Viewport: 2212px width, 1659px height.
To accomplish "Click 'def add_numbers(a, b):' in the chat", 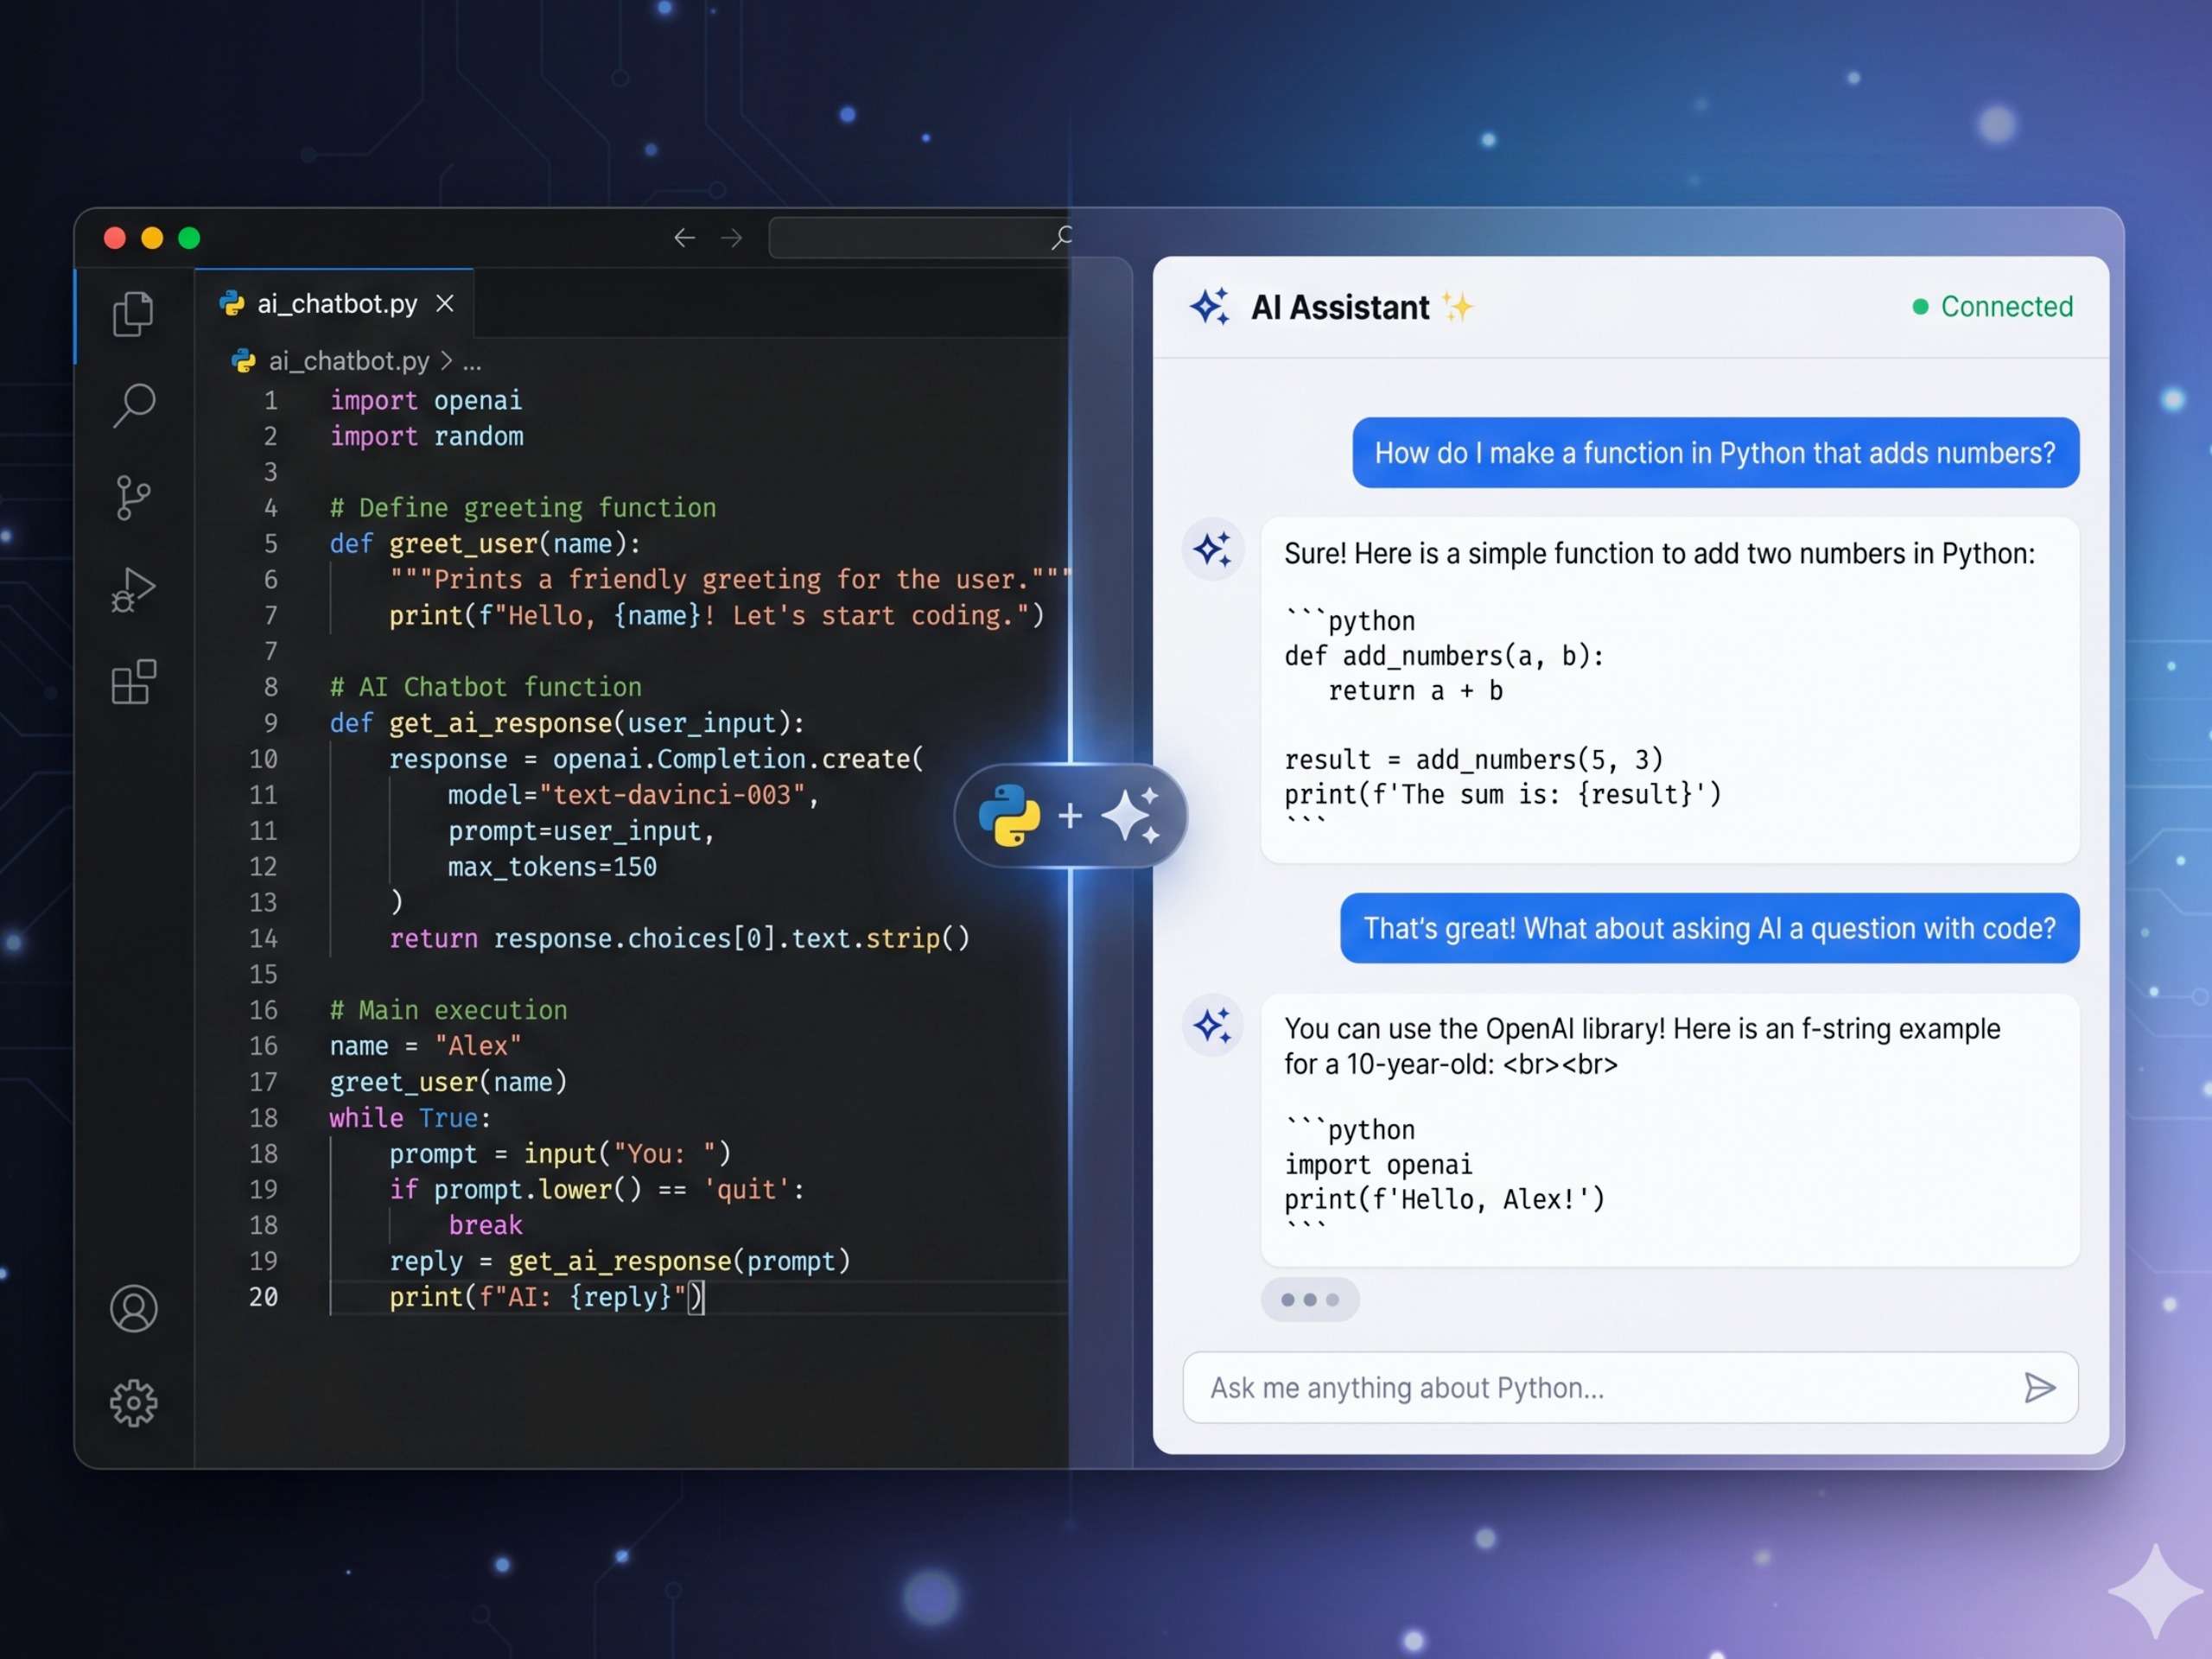I will coord(1444,656).
